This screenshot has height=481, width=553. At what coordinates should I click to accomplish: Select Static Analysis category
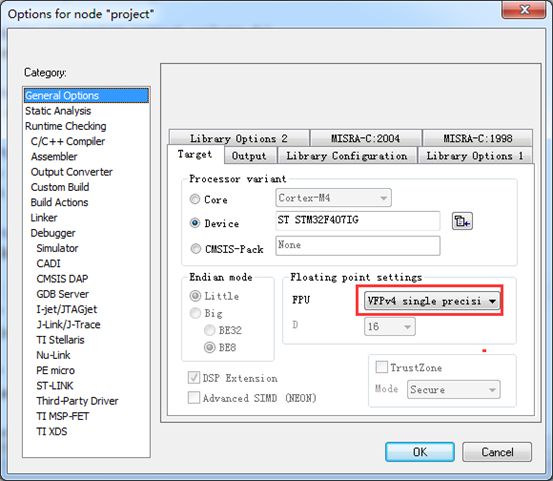(x=58, y=111)
